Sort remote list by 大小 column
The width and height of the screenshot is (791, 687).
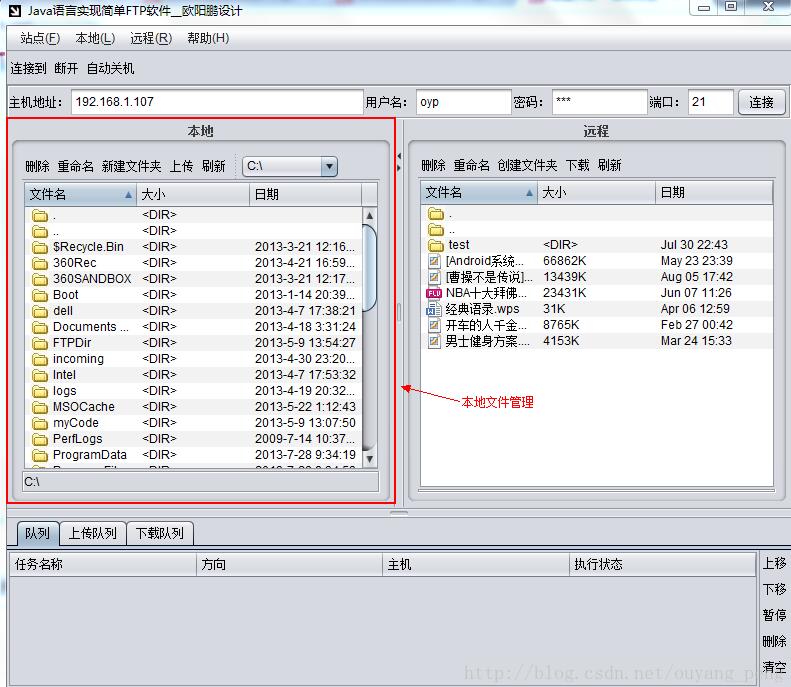[596, 192]
